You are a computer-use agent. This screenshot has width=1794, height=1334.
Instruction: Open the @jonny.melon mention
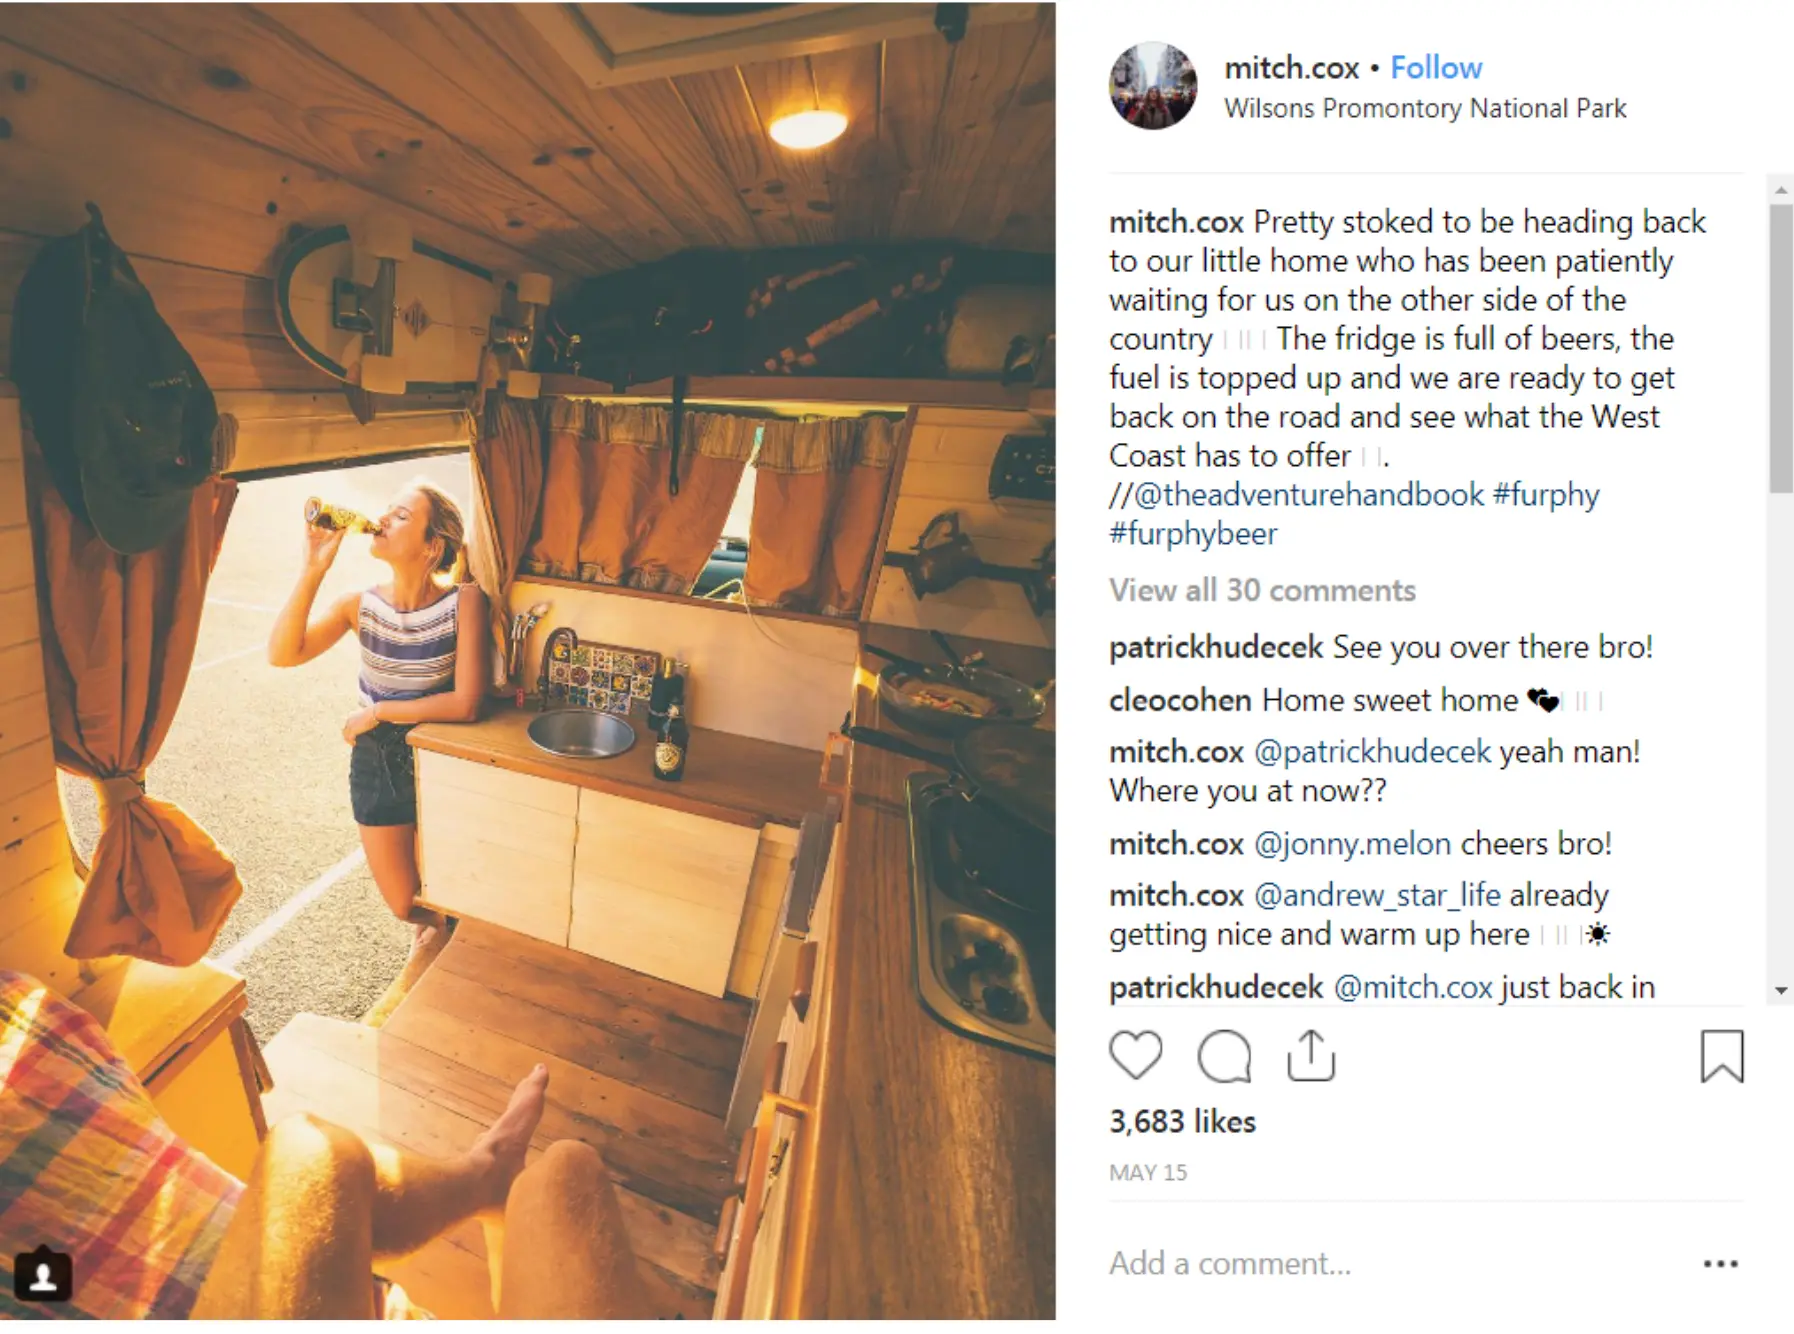coord(1352,844)
